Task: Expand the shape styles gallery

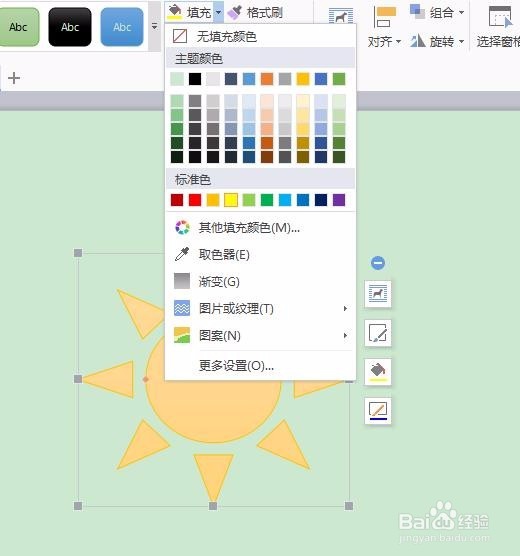Action: pyautogui.click(x=154, y=27)
